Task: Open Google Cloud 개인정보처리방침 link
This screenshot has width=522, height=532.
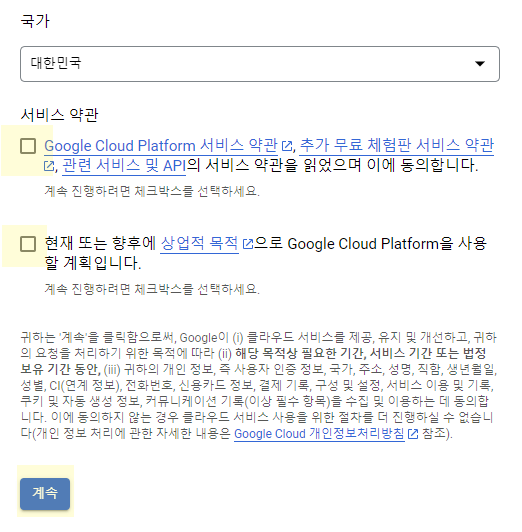Action: (319, 434)
